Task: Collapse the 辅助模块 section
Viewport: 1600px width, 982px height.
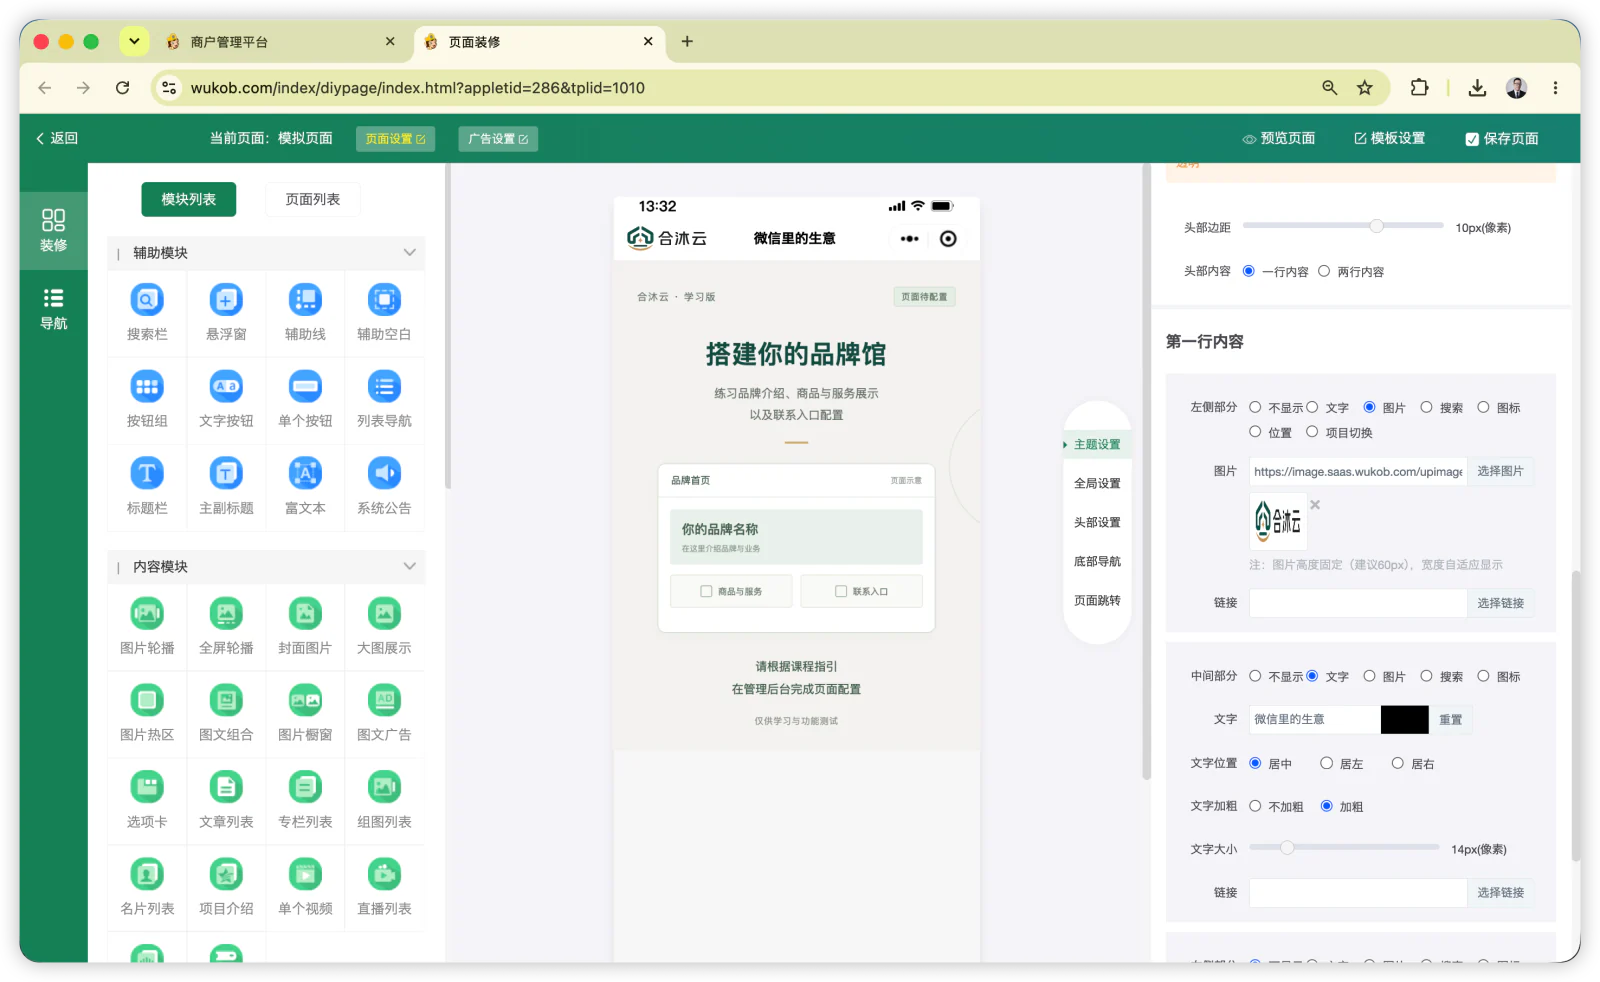Action: point(409,253)
